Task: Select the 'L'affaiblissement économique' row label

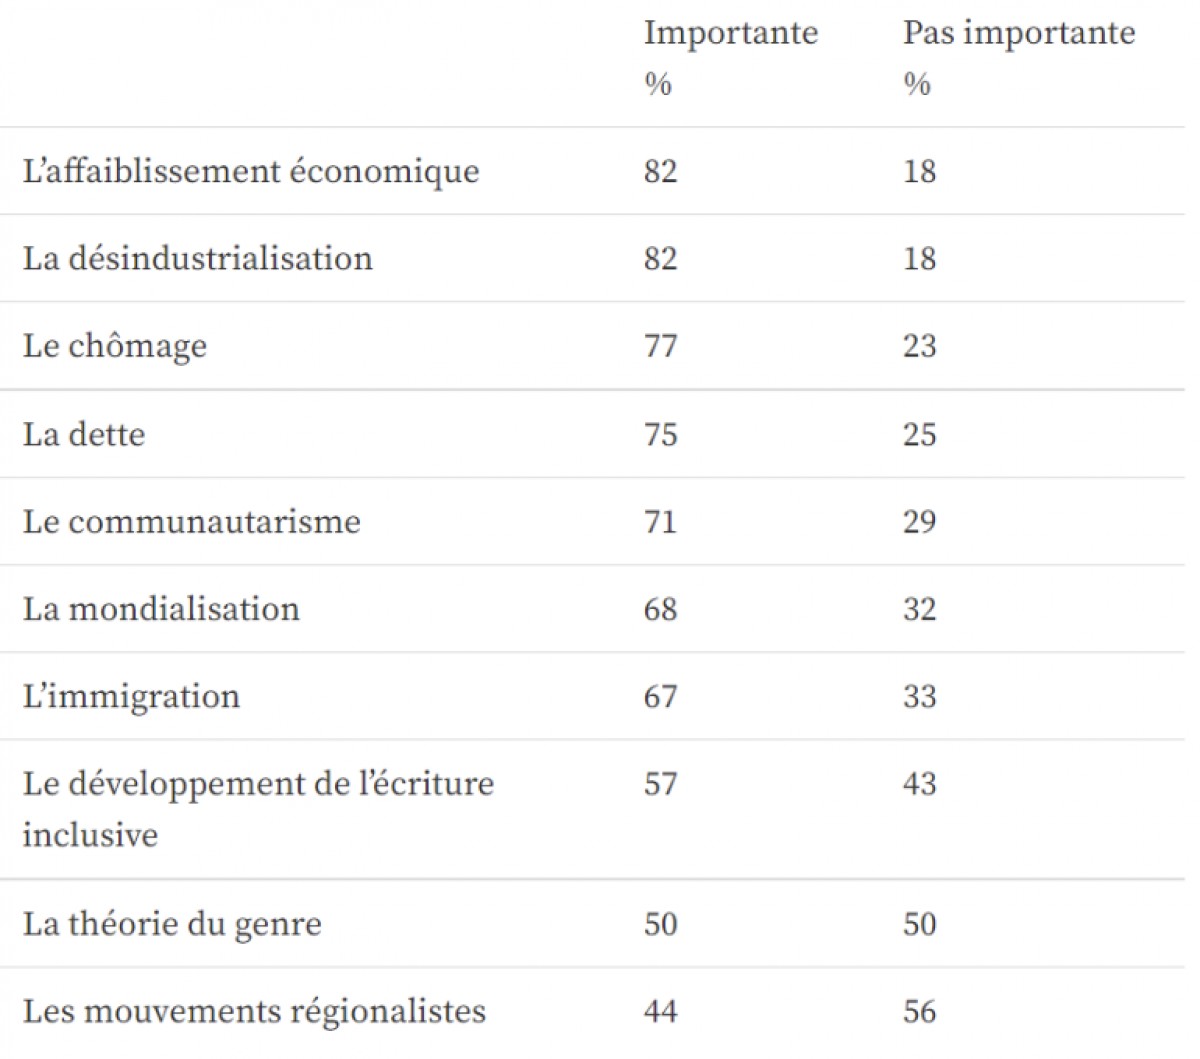Action: coord(251,171)
